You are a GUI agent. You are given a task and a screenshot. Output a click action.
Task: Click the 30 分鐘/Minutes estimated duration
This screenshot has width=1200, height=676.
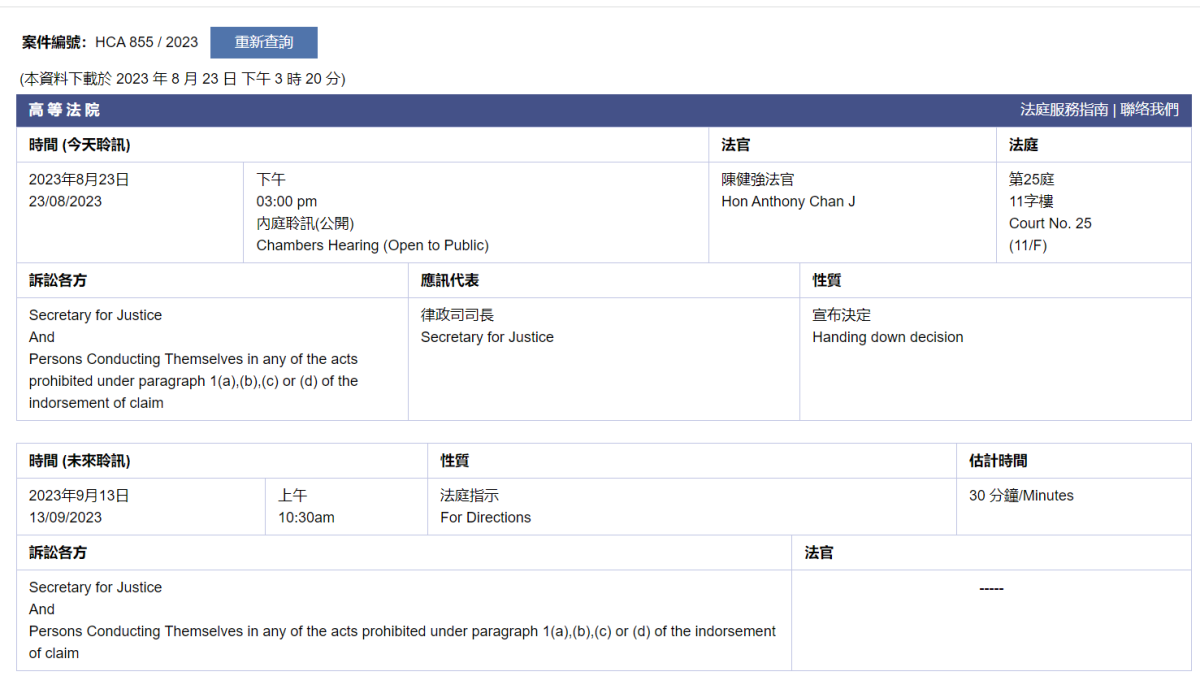tap(1021, 495)
